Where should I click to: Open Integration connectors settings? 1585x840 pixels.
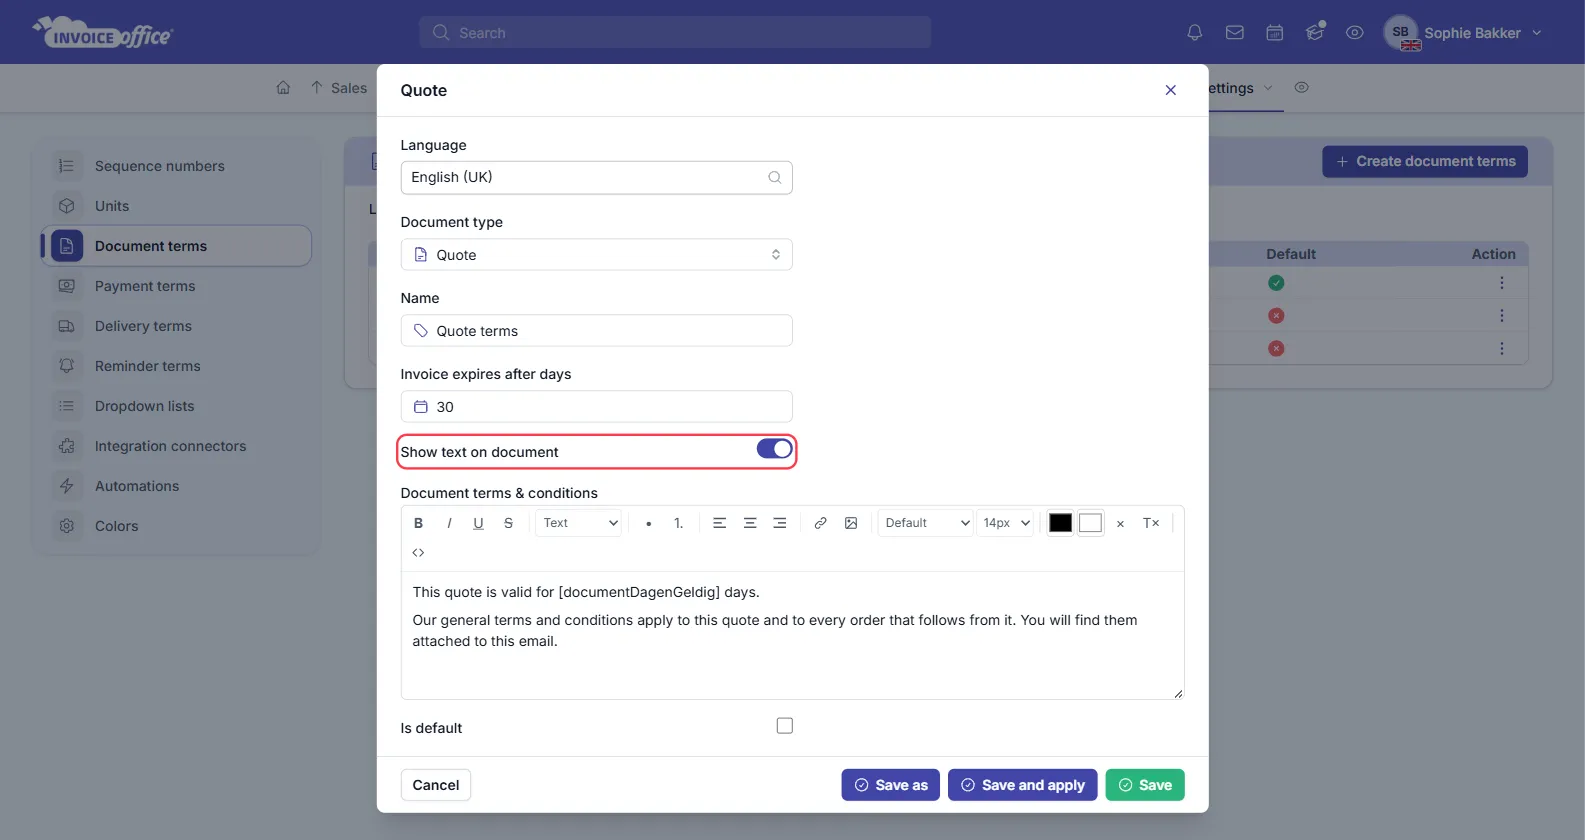(x=176, y=446)
